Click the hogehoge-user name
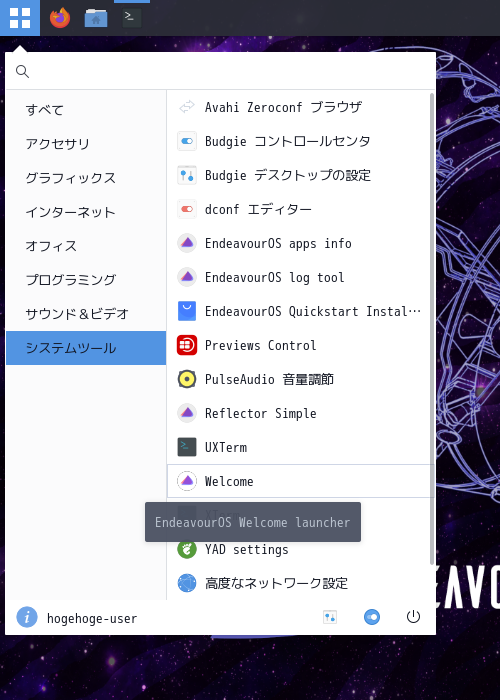Image resolution: width=500 pixels, height=700 pixels. coord(92,618)
